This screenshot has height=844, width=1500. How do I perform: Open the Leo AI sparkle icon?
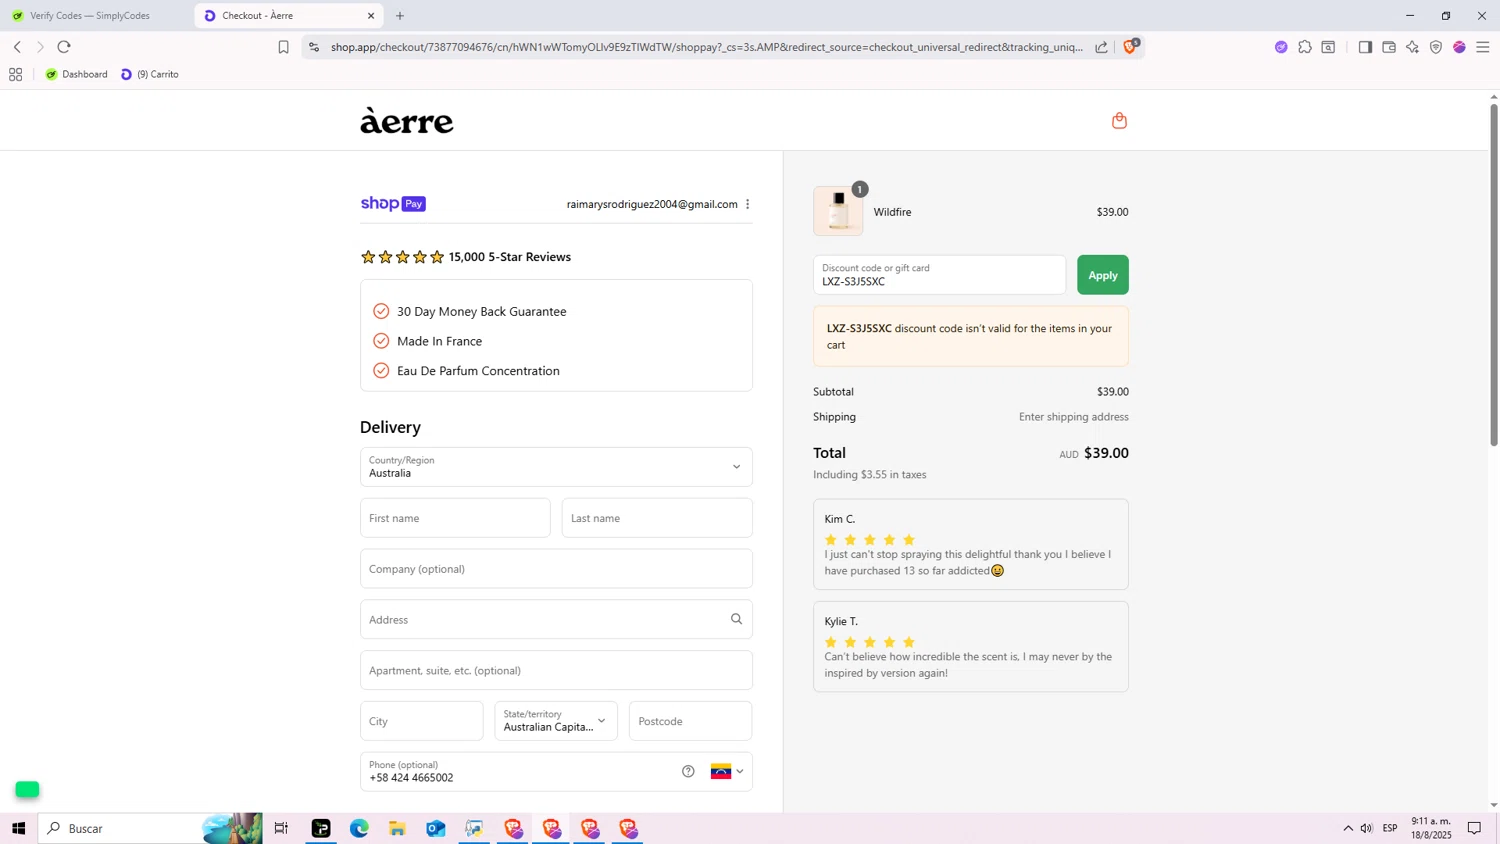point(1412,47)
